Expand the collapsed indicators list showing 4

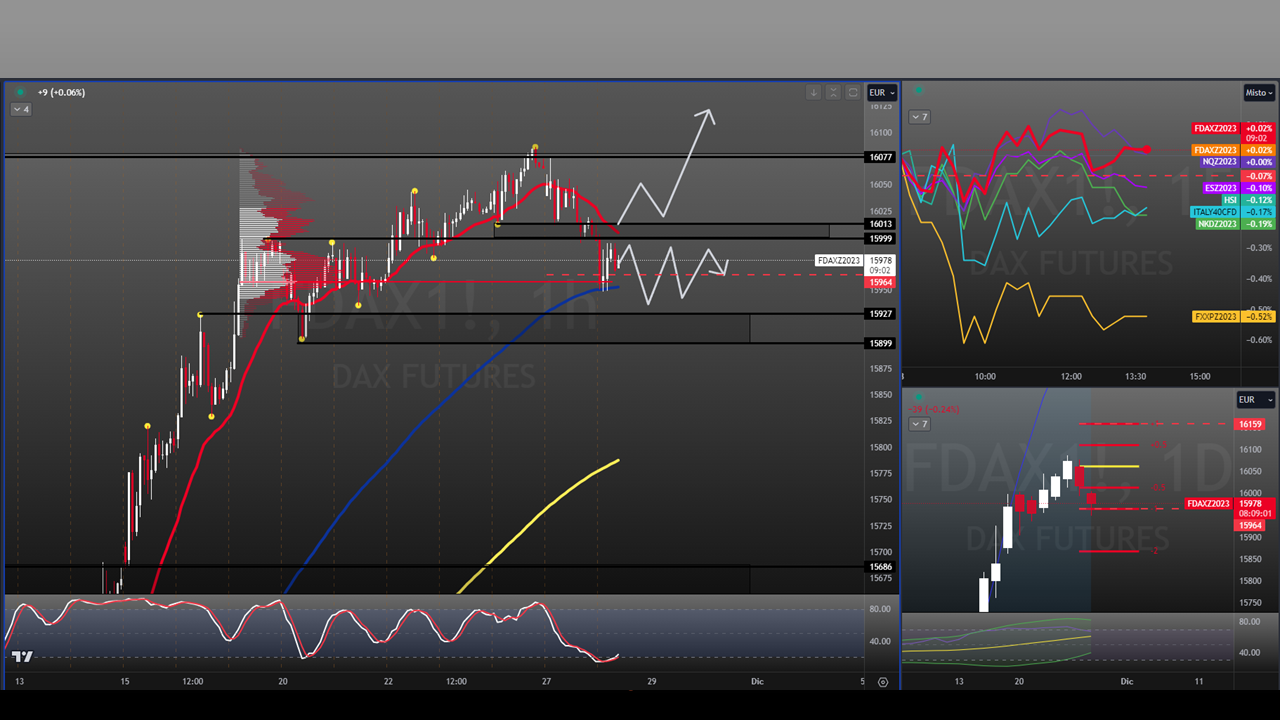[x=21, y=109]
